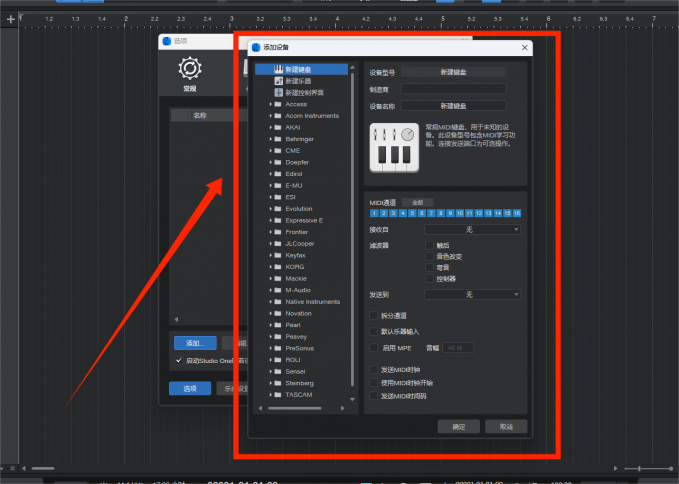This screenshot has width=679, height=484.
Task: Toggle Send MIDI Timecode (发送MIDI时间码) checkbox
Action: 373,396
